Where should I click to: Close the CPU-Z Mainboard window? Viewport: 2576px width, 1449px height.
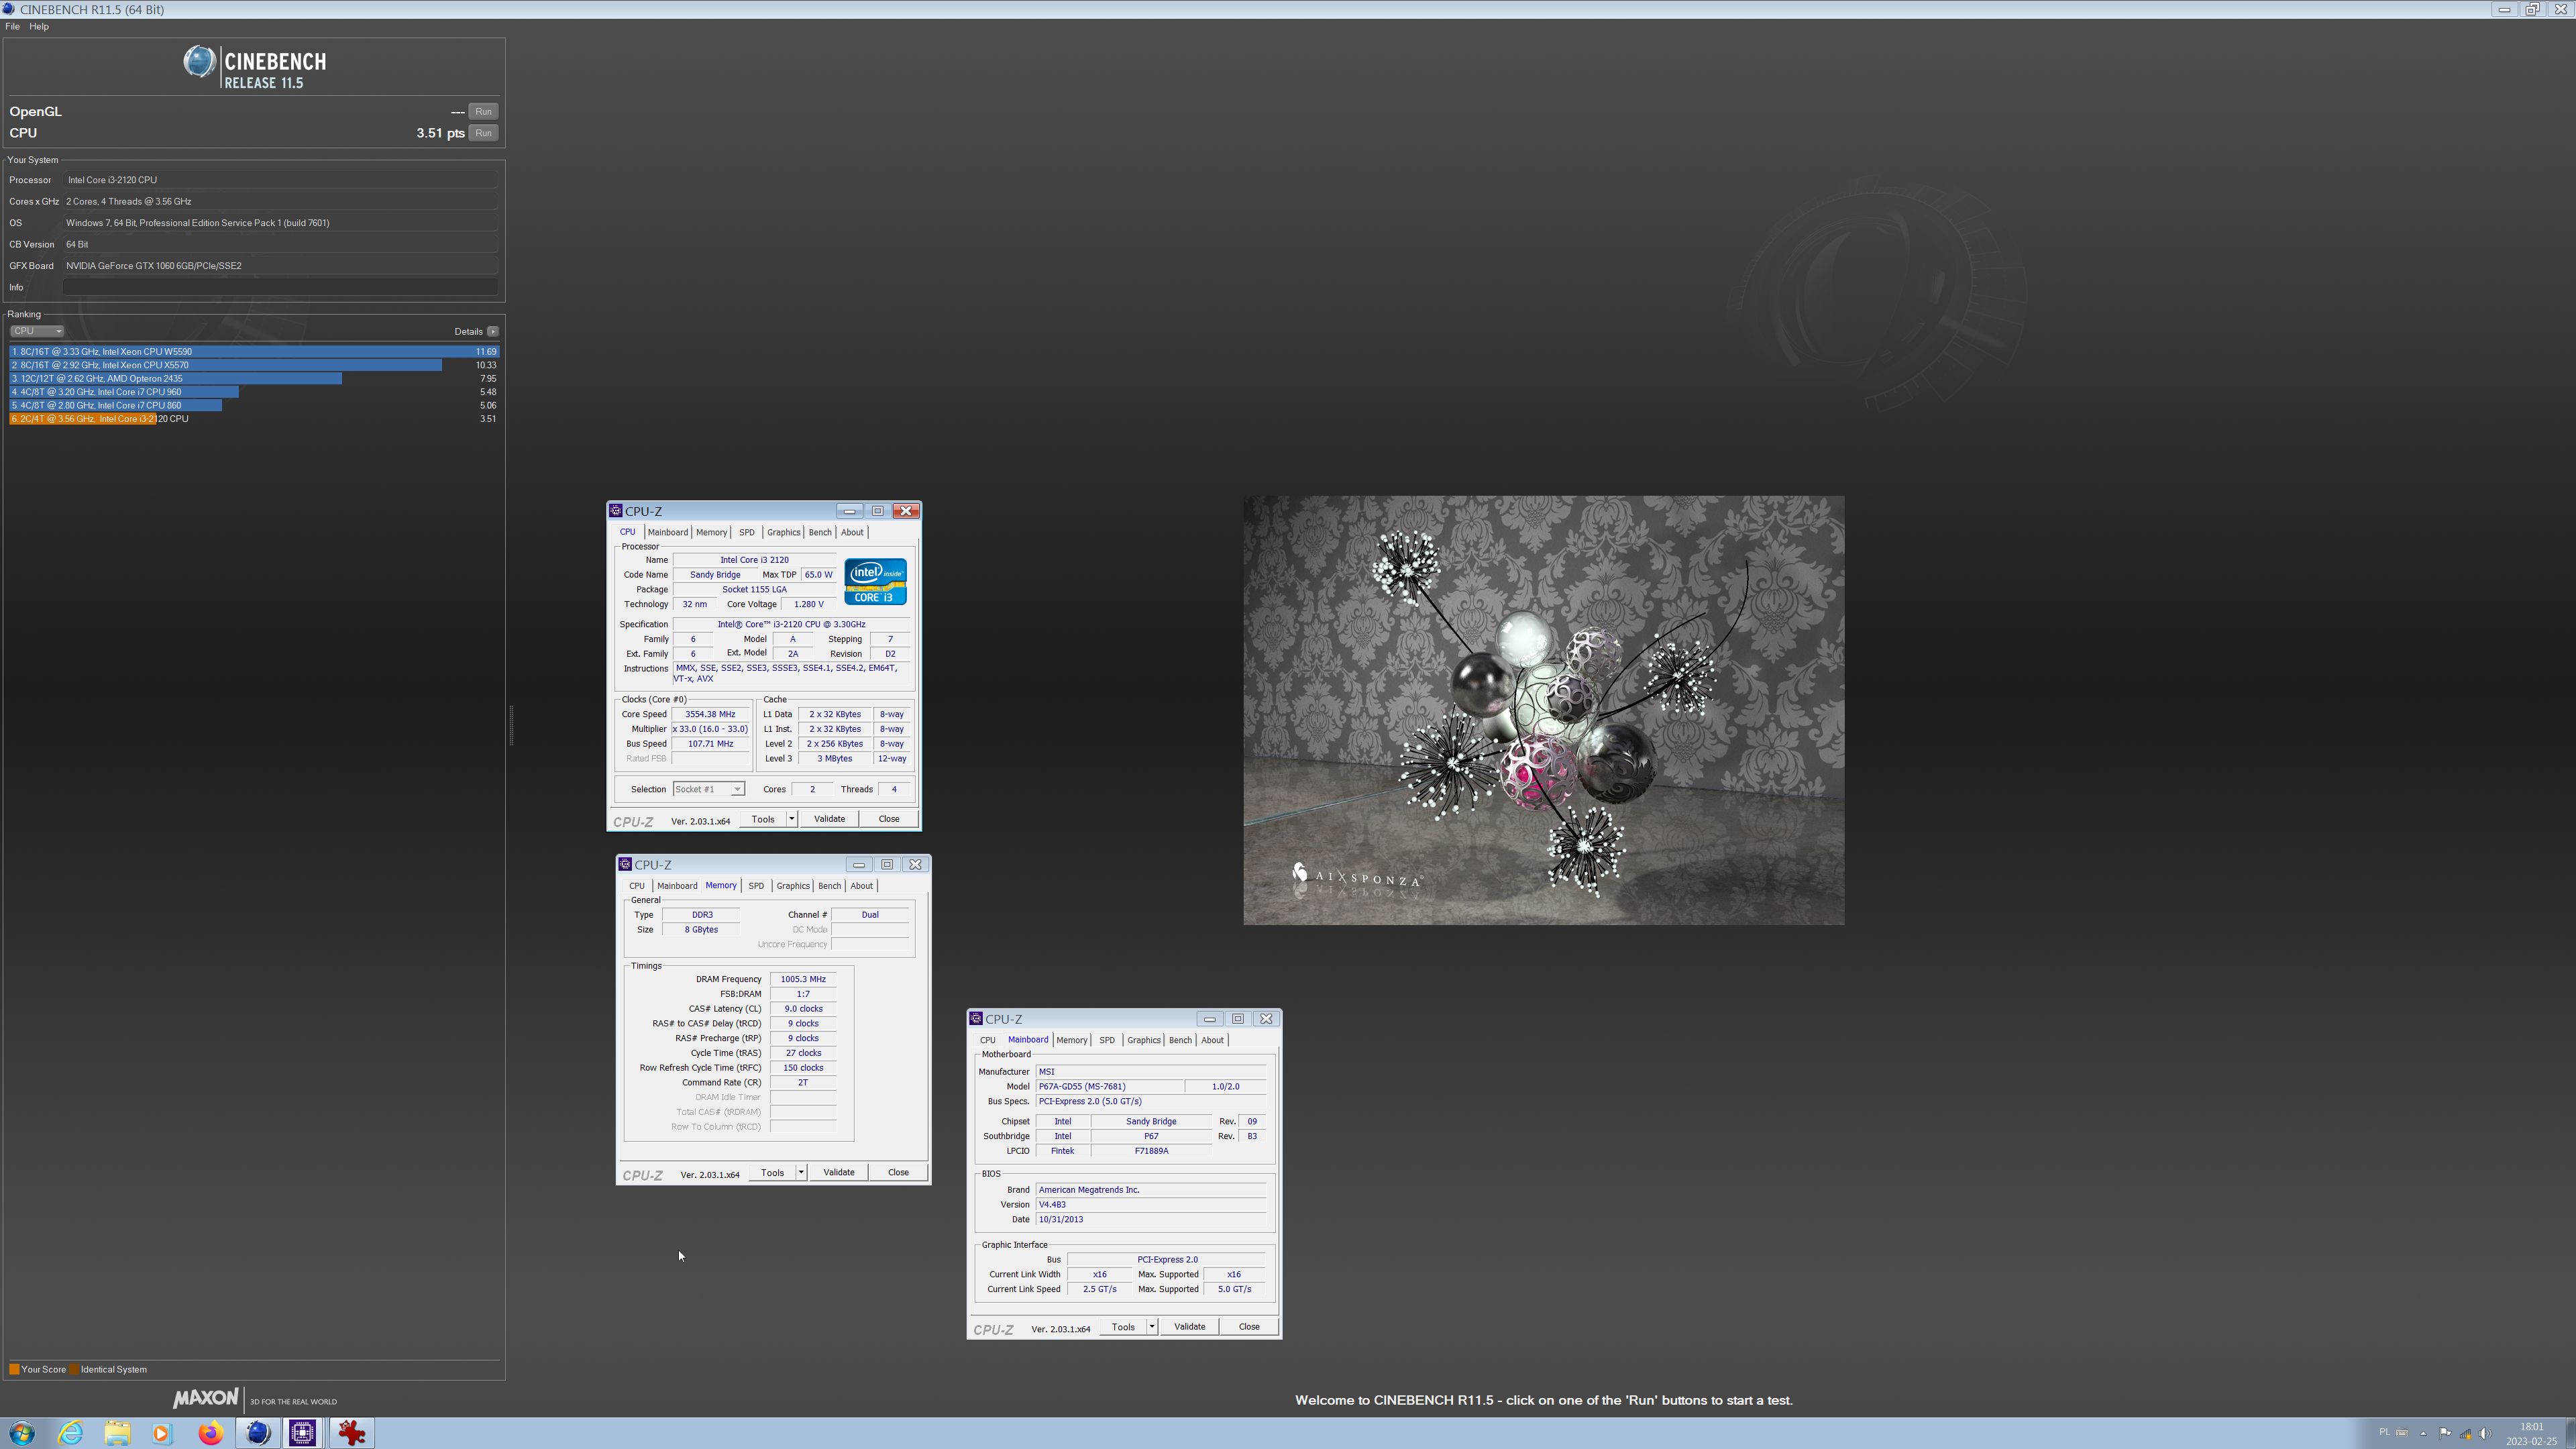click(x=1266, y=1018)
